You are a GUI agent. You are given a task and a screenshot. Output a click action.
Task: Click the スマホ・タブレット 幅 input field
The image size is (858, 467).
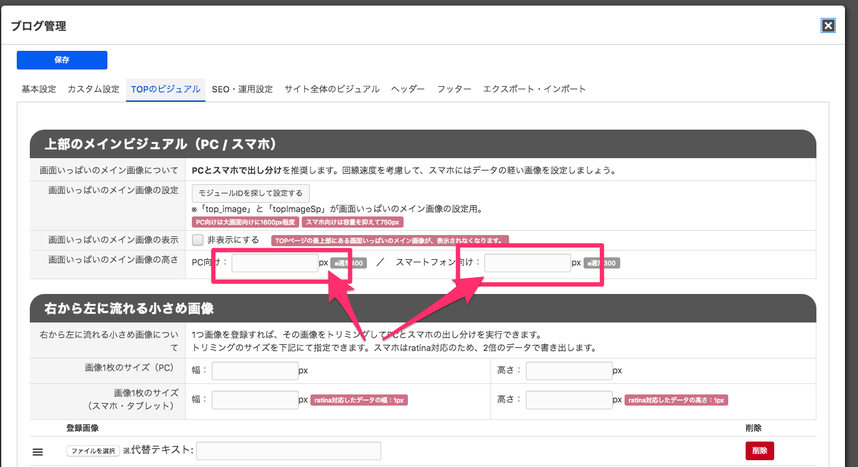tap(254, 399)
